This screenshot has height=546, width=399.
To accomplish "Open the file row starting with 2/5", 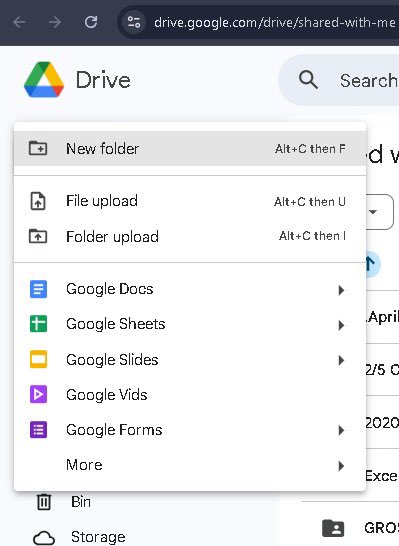I will click(383, 369).
